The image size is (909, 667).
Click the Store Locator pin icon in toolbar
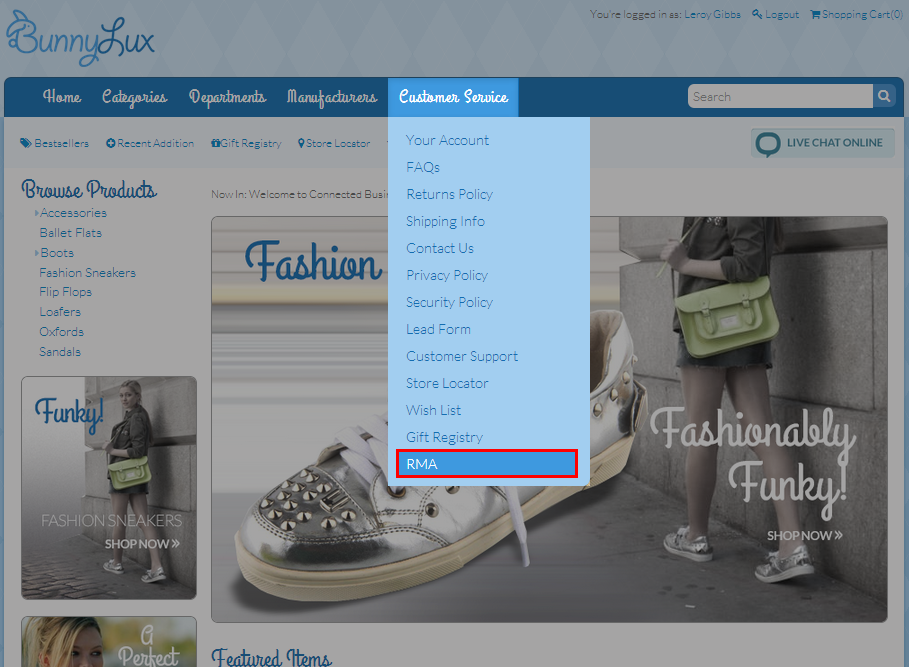click(301, 143)
